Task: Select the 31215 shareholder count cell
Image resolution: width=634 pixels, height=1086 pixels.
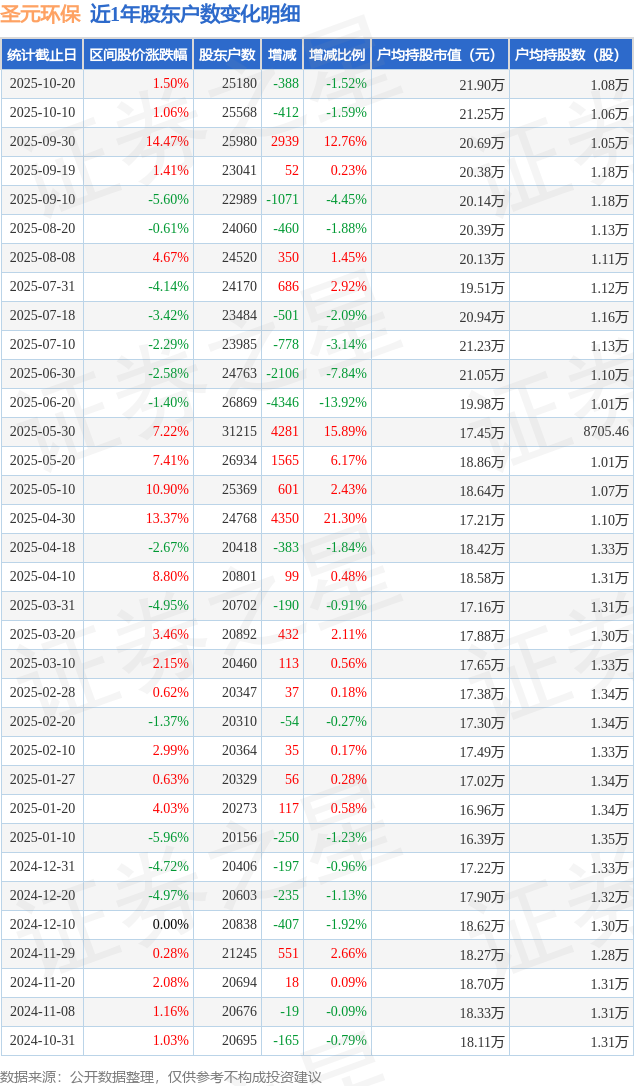Action: click(x=239, y=432)
